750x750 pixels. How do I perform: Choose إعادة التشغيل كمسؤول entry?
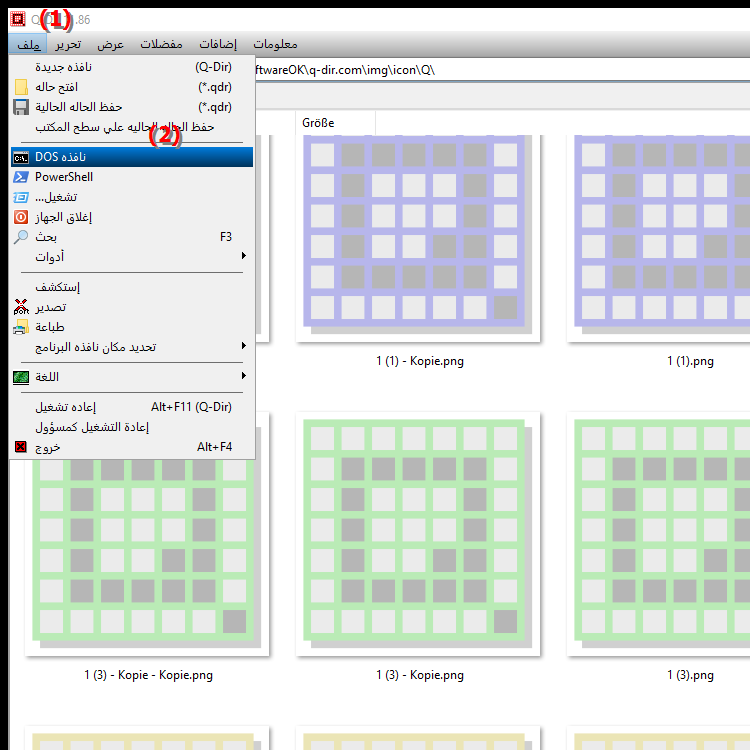(132, 427)
